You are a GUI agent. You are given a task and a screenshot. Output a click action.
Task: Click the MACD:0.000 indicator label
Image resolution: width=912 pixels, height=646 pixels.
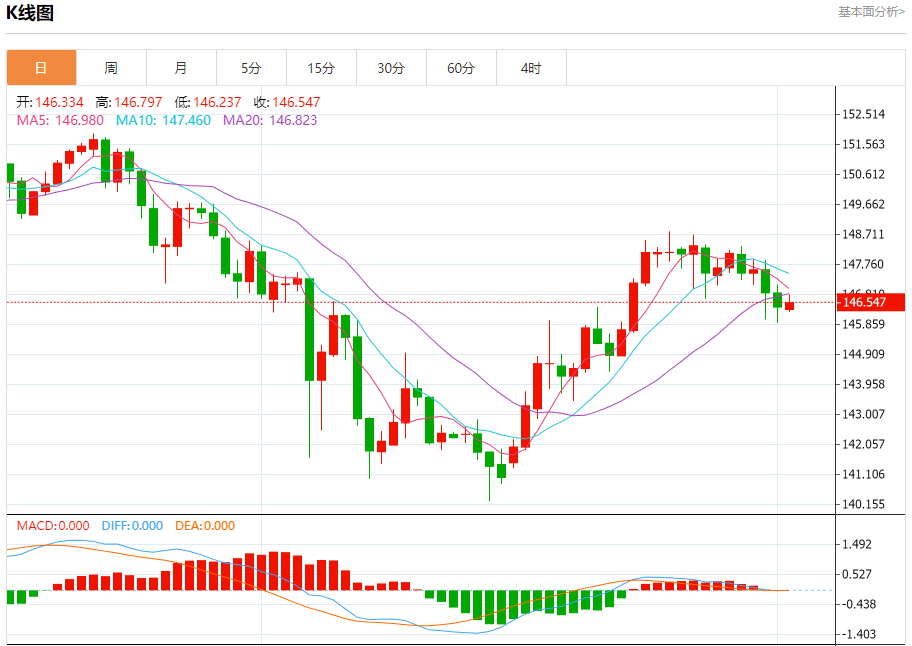click(53, 526)
